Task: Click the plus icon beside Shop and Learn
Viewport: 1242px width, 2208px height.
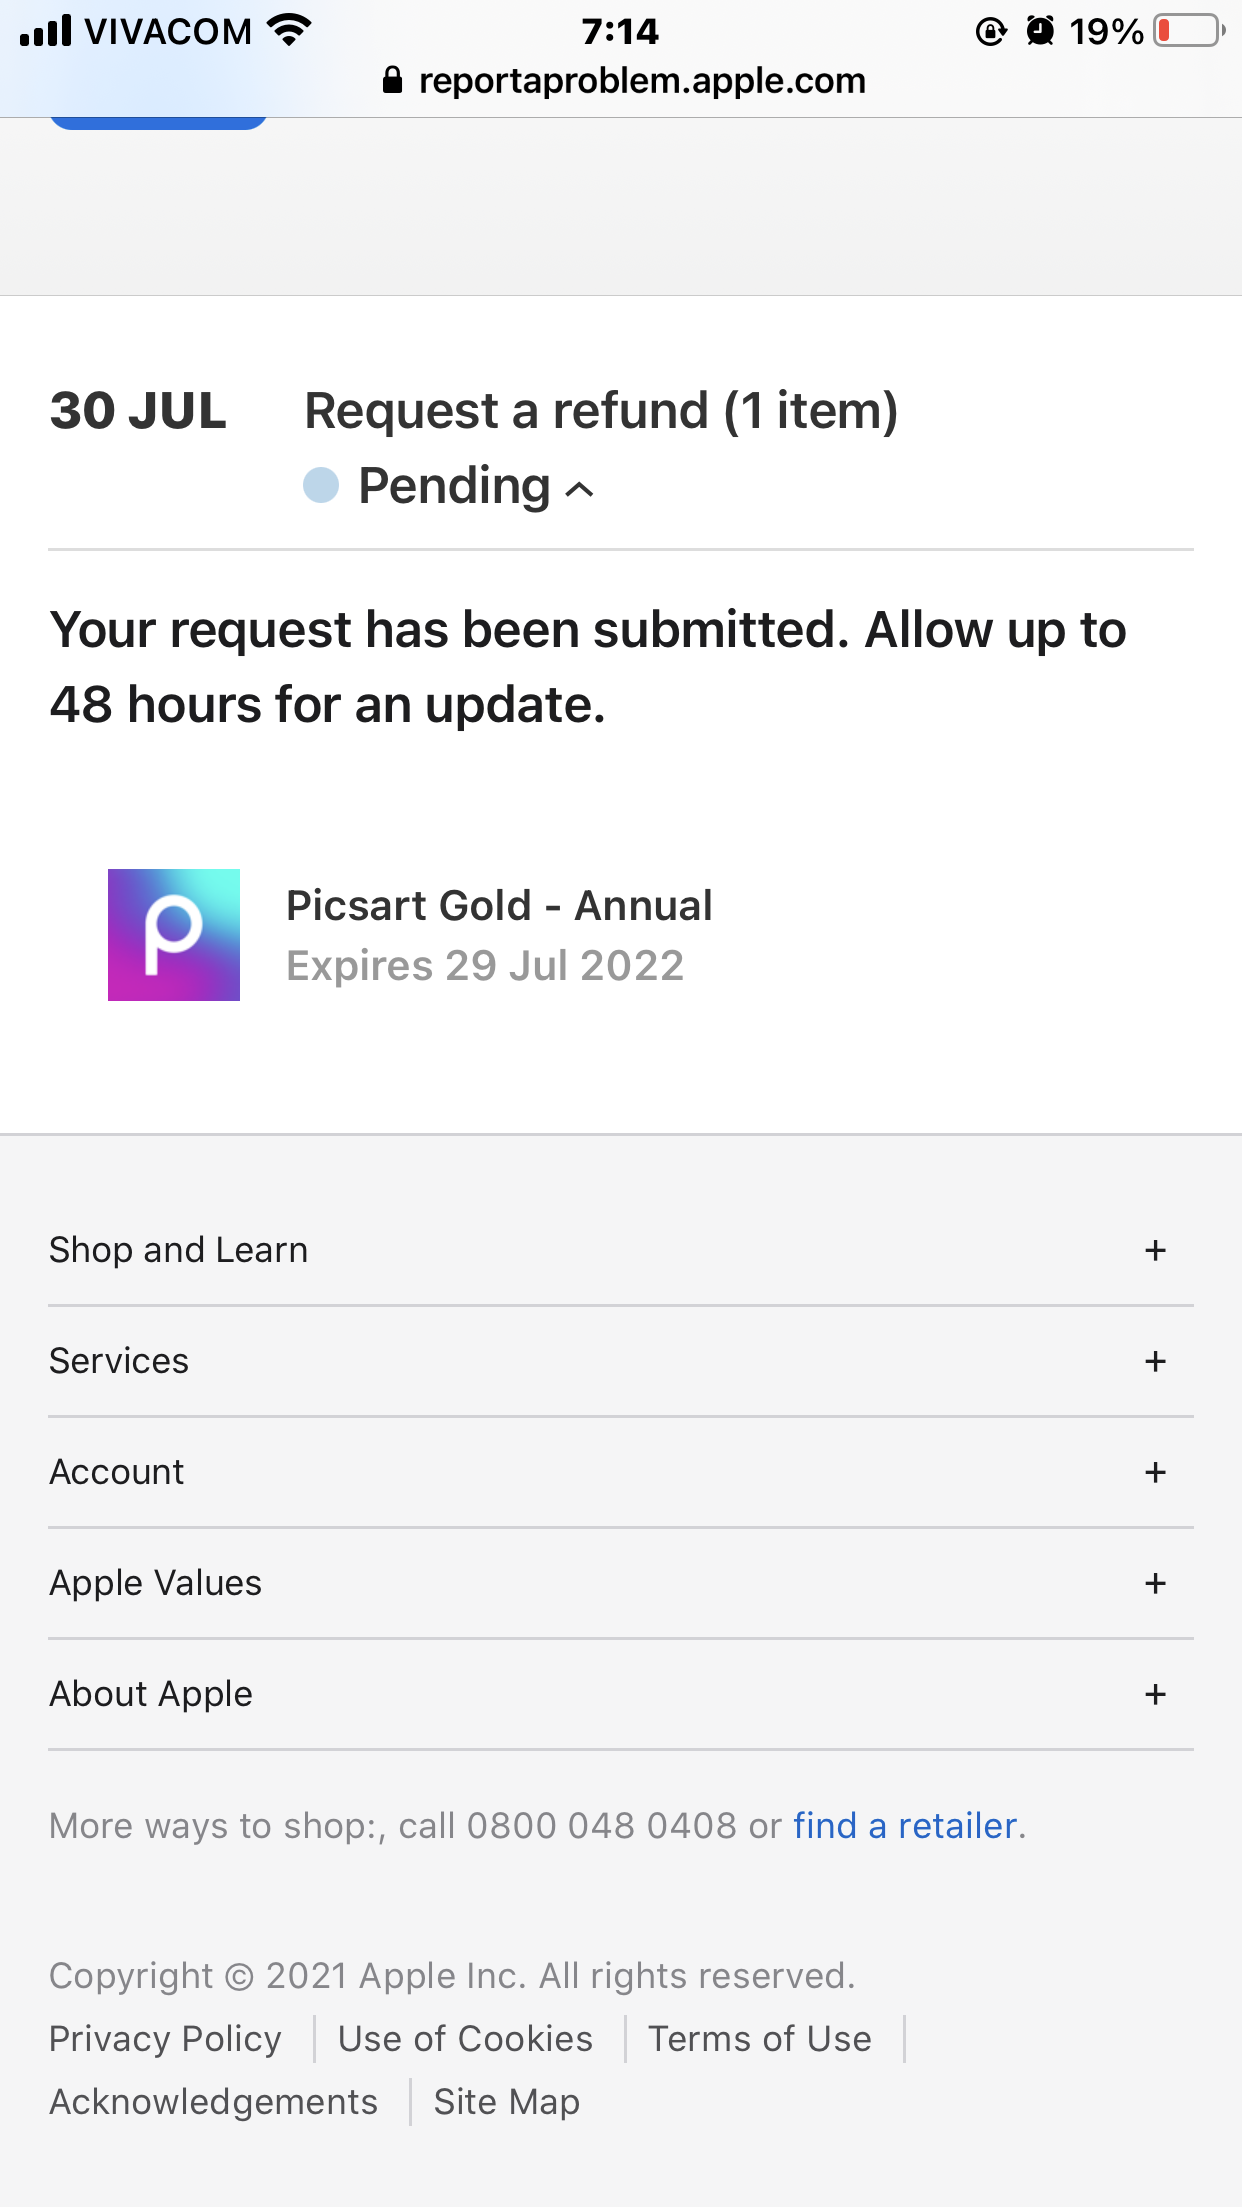Action: click(x=1155, y=1250)
